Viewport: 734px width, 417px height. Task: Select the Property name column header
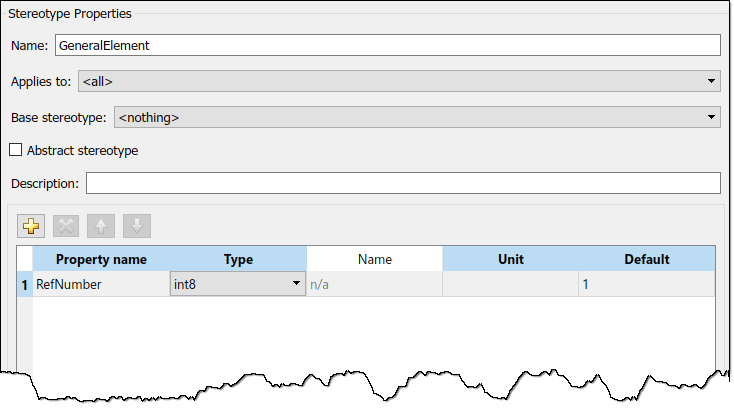click(101, 259)
